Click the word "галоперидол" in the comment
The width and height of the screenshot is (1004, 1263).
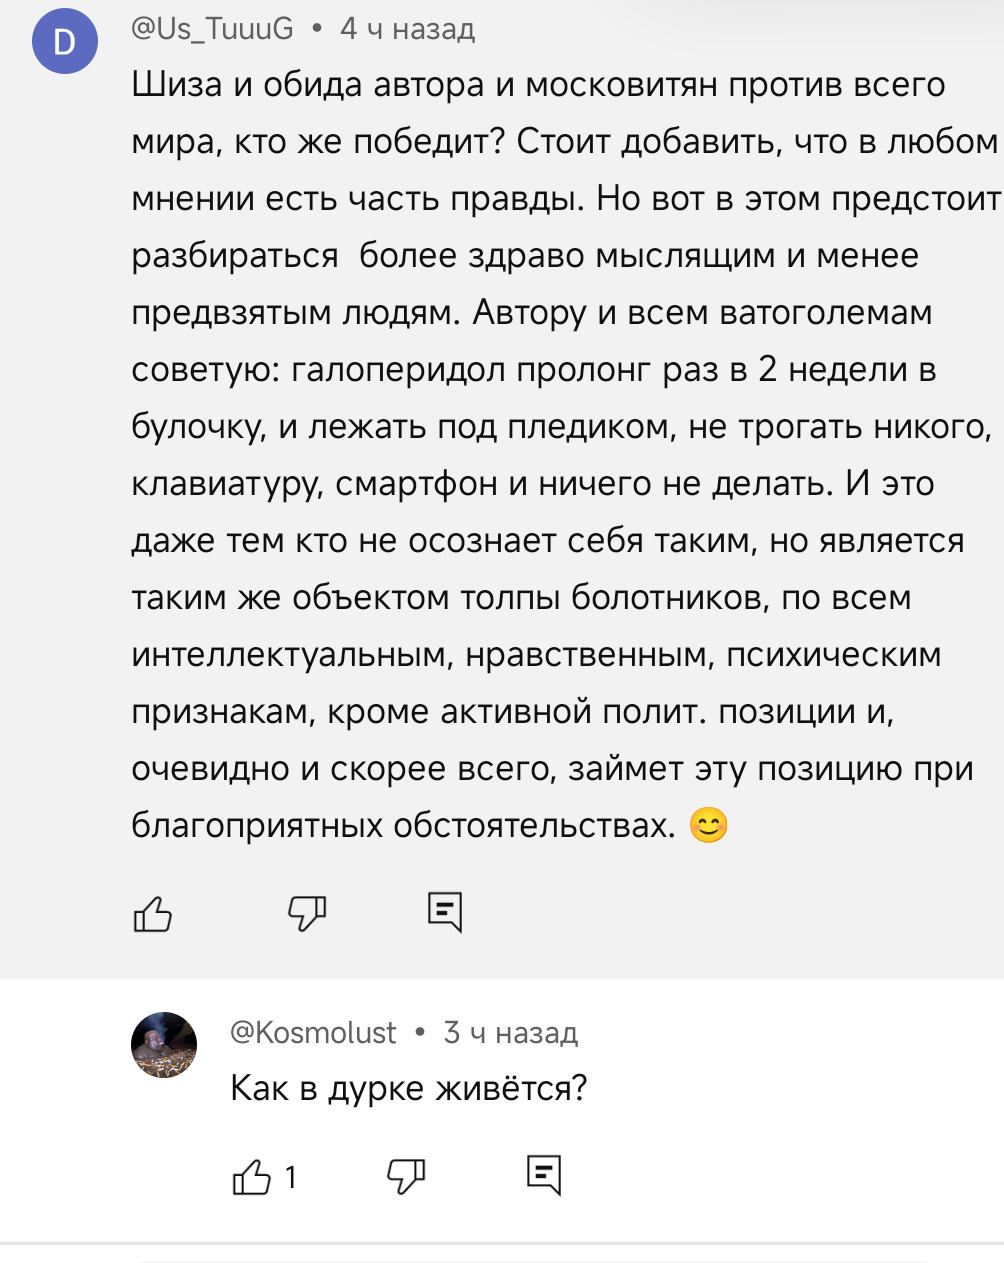(x=399, y=370)
